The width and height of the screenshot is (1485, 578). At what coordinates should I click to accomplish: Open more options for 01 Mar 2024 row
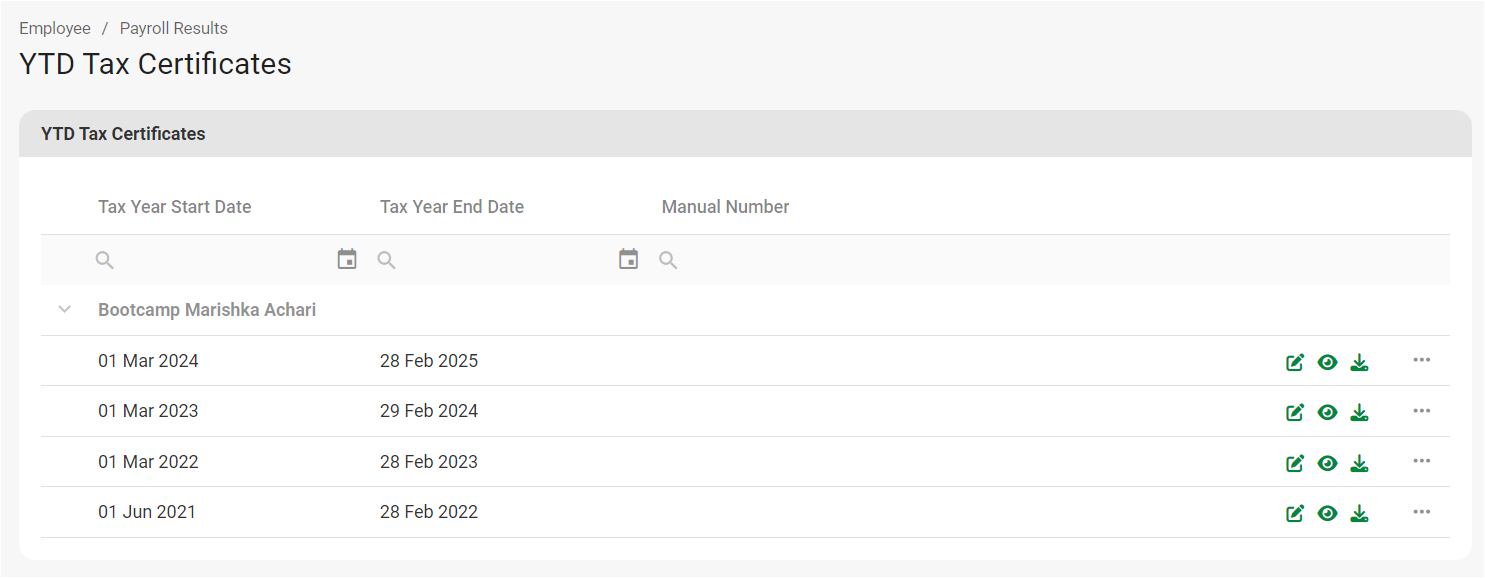(1422, 360)
